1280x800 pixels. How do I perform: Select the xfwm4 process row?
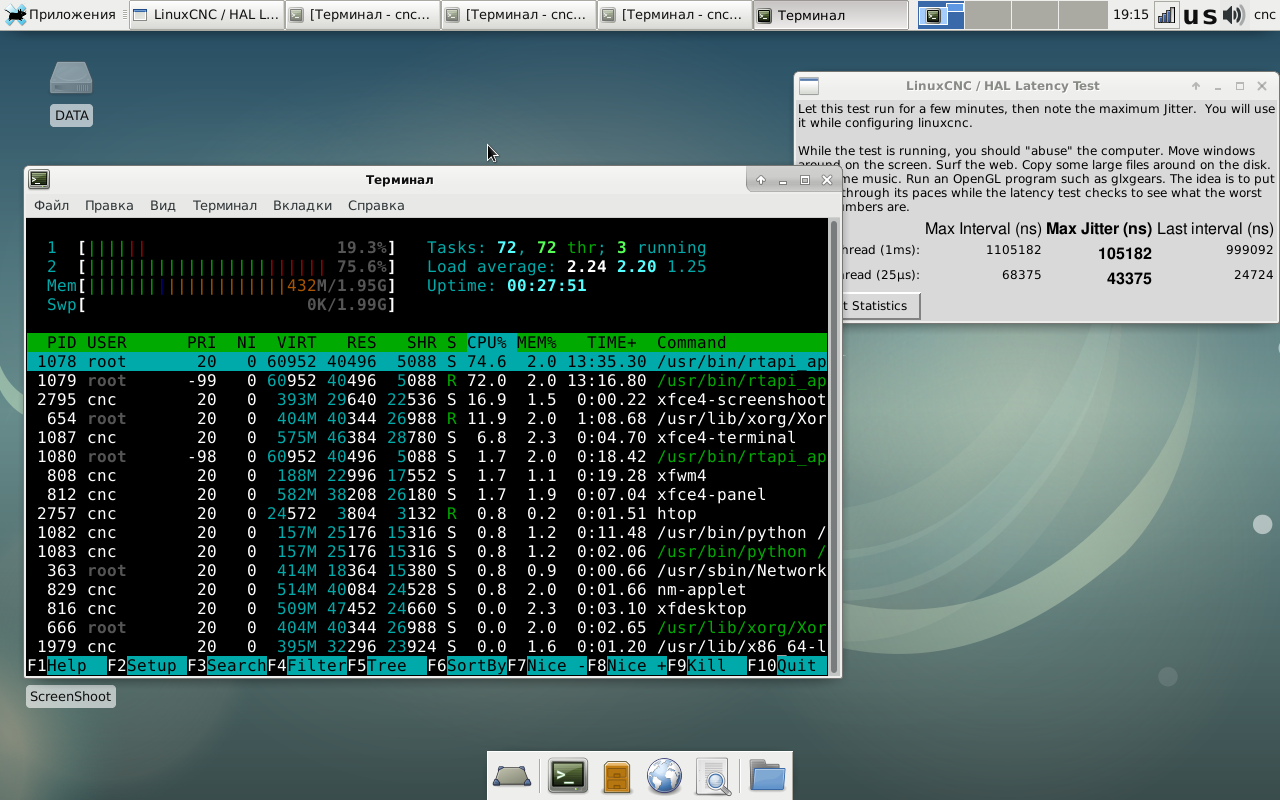pyautogui.click(x=427, y=475)
